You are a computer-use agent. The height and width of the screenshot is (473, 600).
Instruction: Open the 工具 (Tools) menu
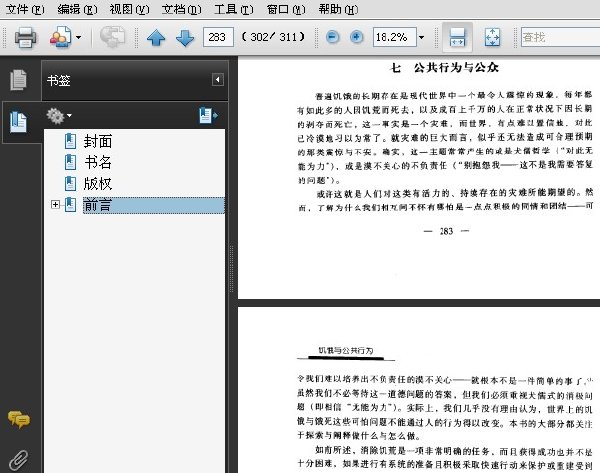tap(233, 9)
